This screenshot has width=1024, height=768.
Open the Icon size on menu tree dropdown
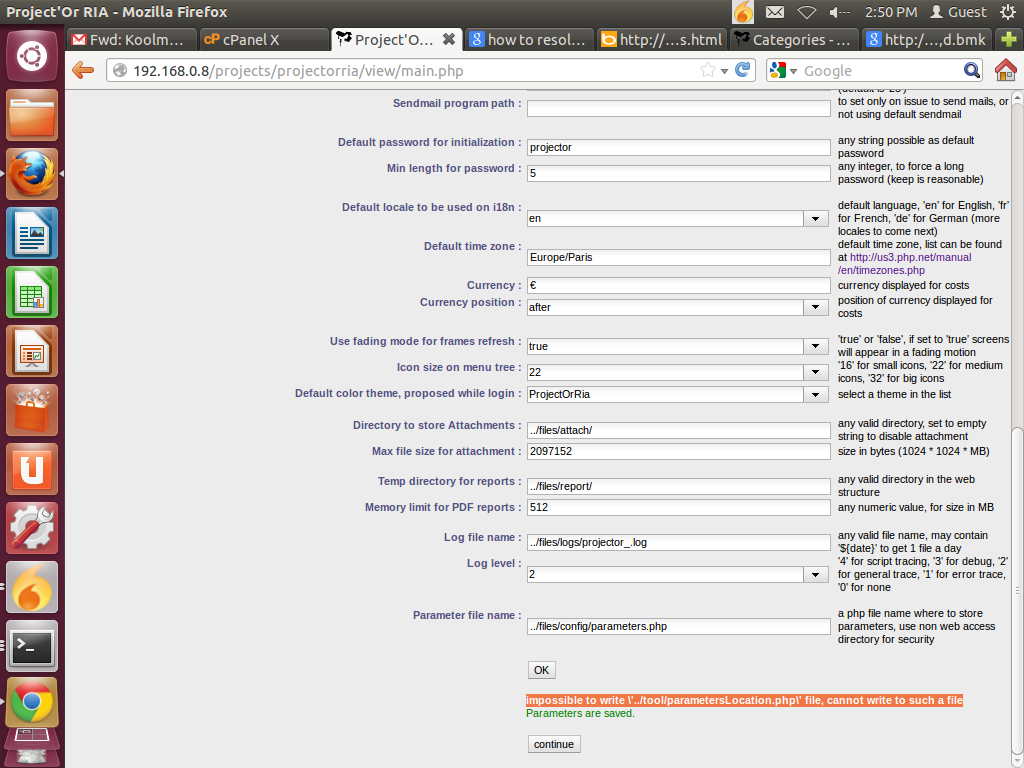[x=813, y=372]
